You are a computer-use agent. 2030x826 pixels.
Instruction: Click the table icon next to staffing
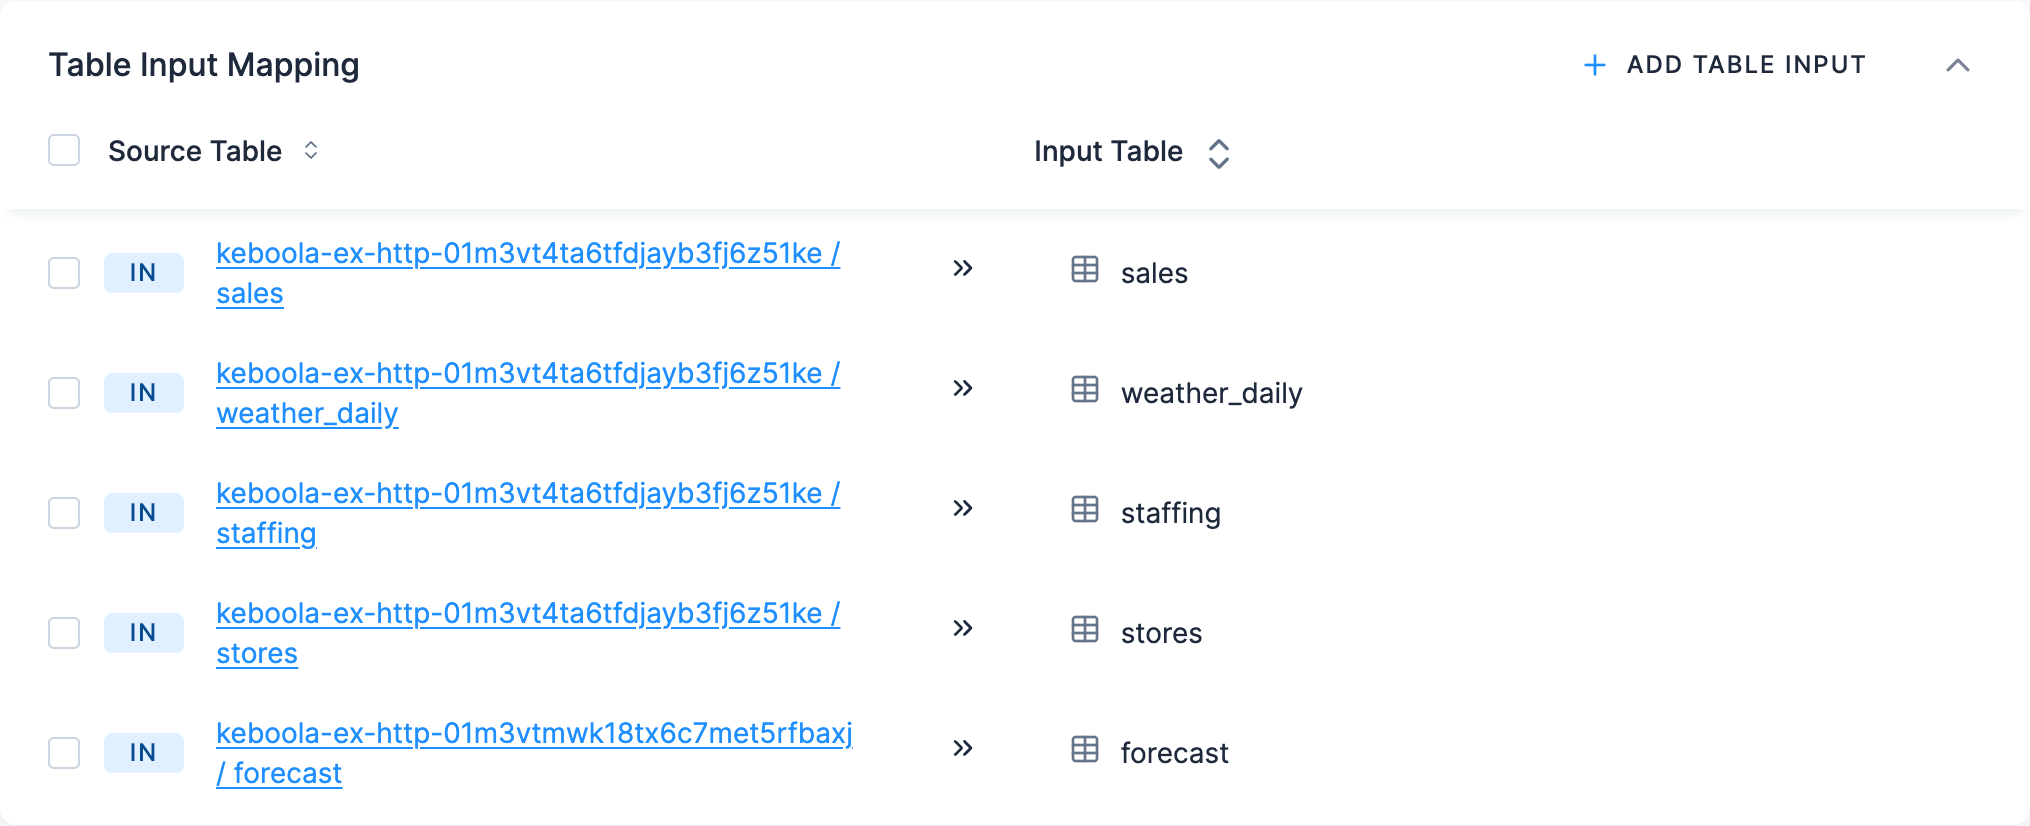[x=1085, y=509]
